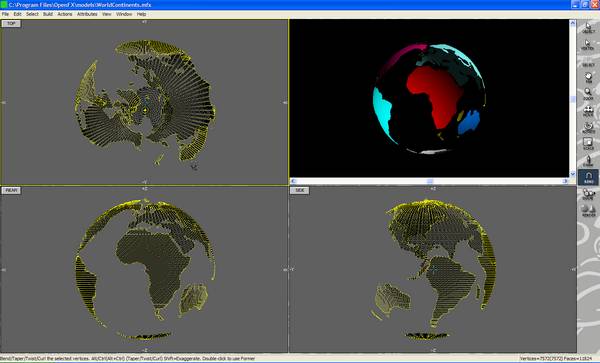Click the REAR viewport label button
This screenshot has height=363, width=600.
[x=11, y=190]
